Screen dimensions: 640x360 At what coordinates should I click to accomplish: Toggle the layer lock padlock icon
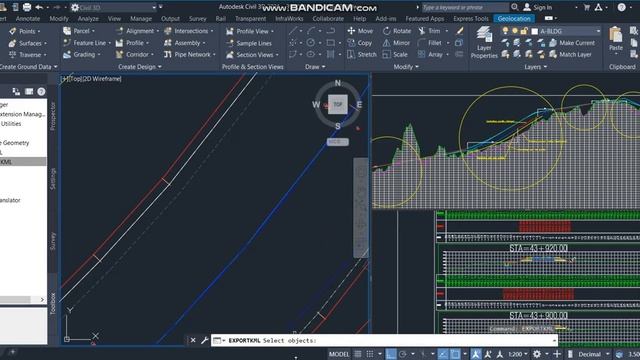pos(524,31)
